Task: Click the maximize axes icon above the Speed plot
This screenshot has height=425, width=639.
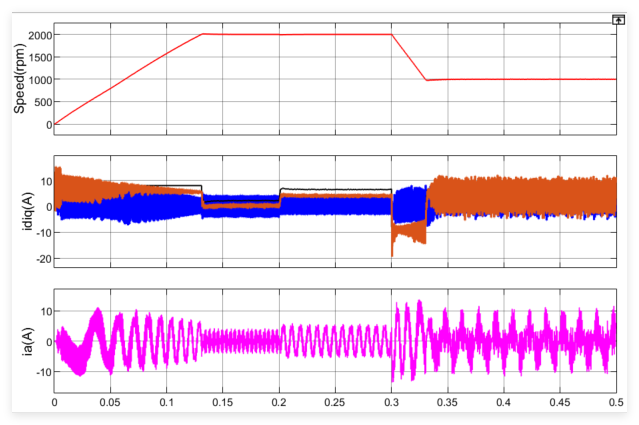Action: click(x=618, y=20)
